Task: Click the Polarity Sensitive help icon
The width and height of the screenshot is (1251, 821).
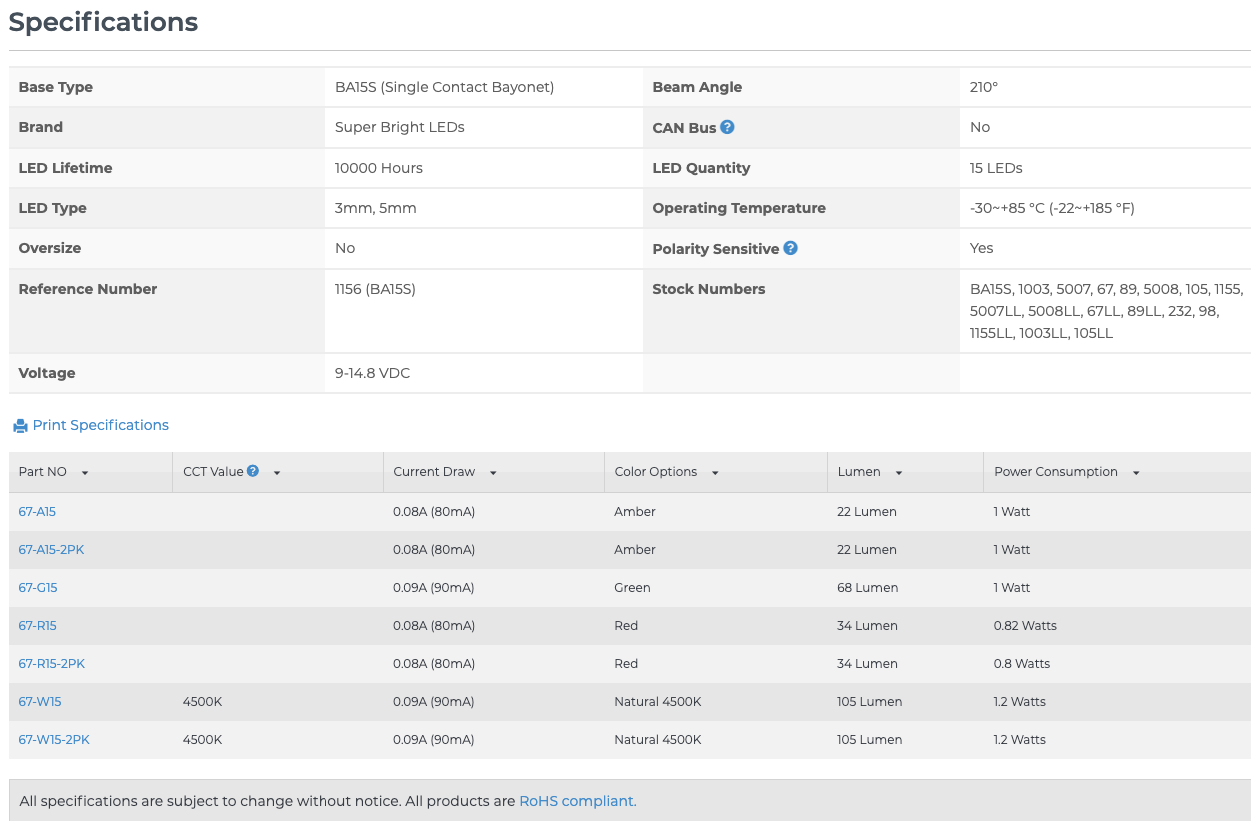Action: (x=790, y=248)
